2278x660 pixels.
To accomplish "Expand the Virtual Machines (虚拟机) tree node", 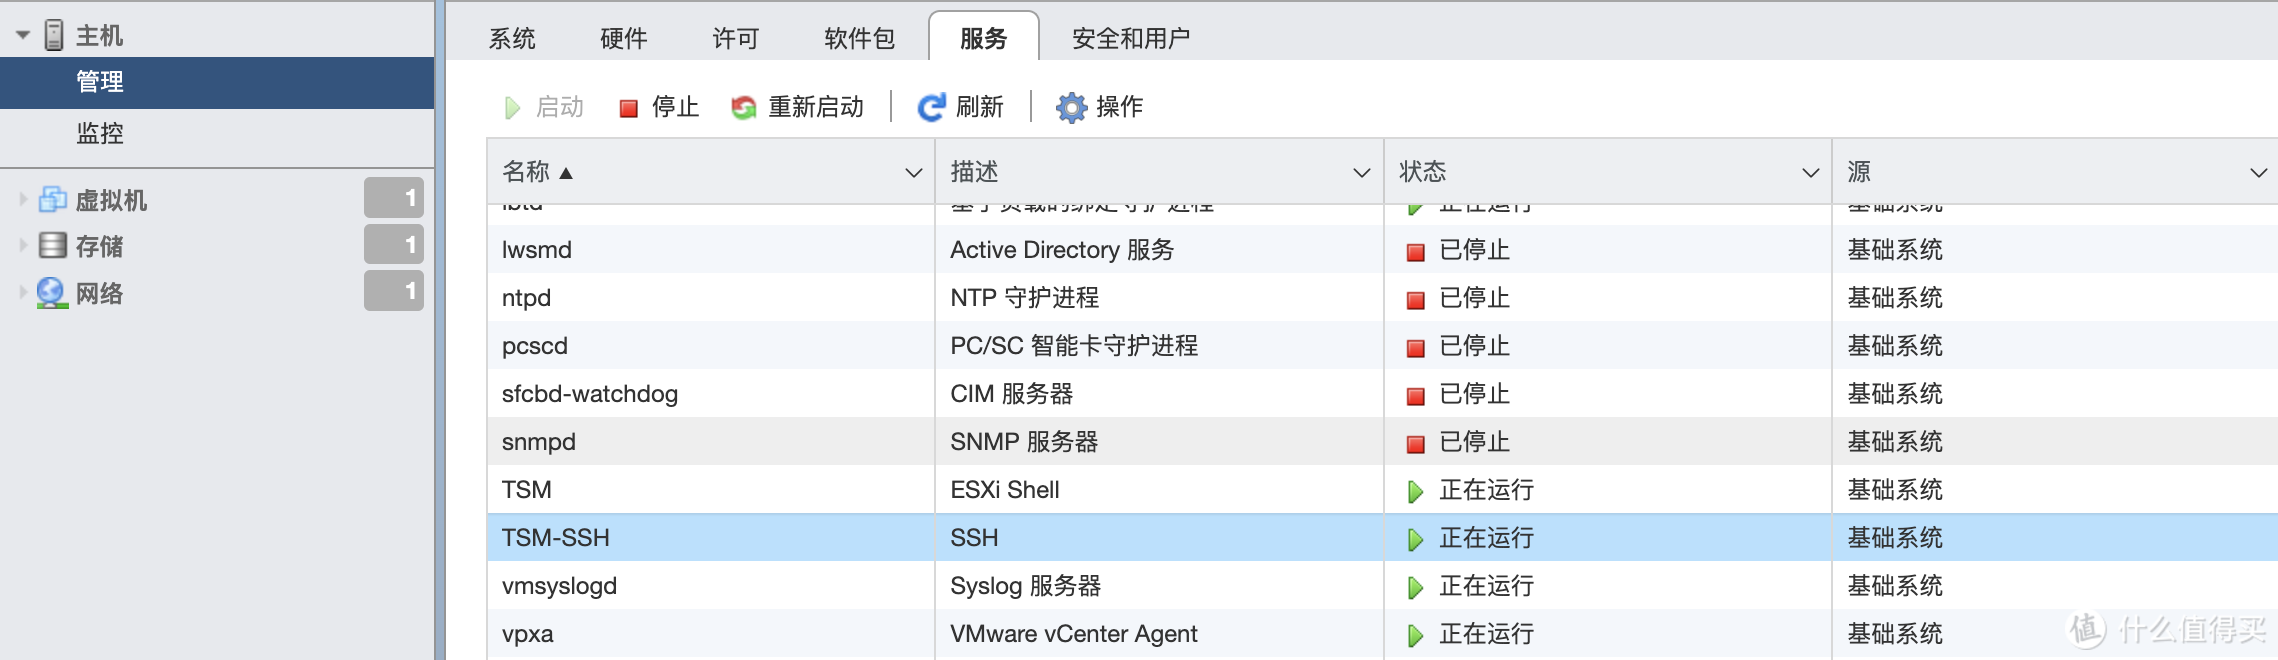I will 23,200.
